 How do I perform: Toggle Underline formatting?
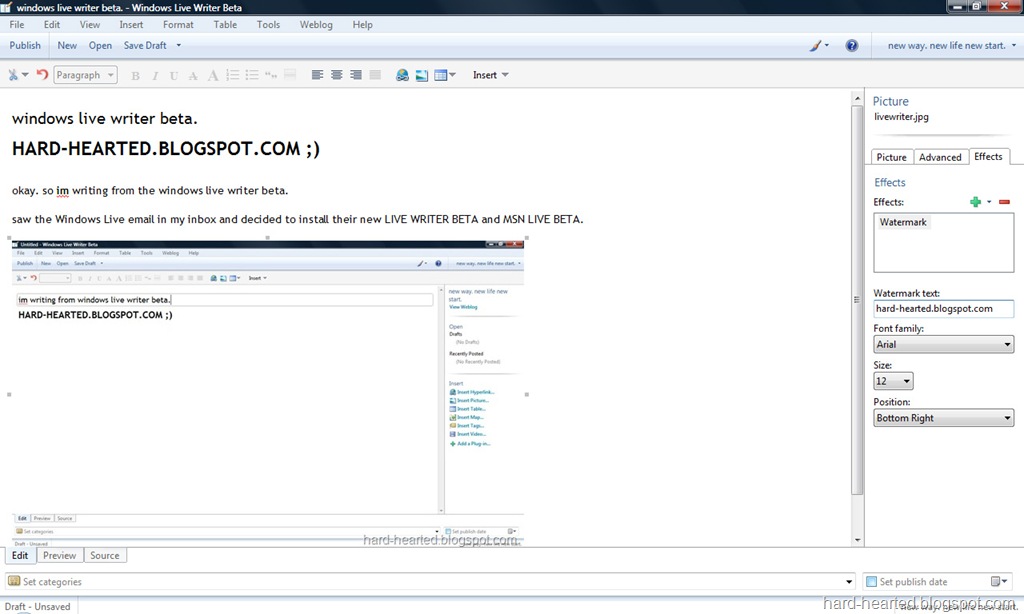(174, 76)
